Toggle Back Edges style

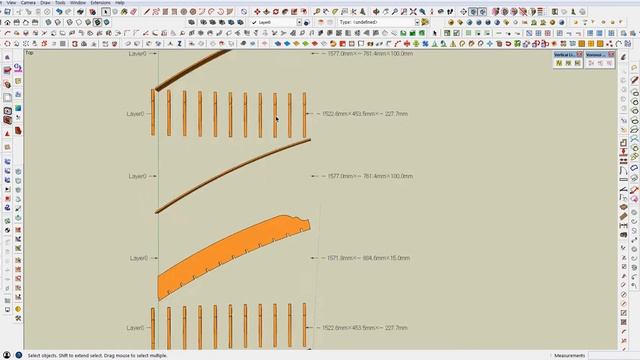click(x=58, y=22)
